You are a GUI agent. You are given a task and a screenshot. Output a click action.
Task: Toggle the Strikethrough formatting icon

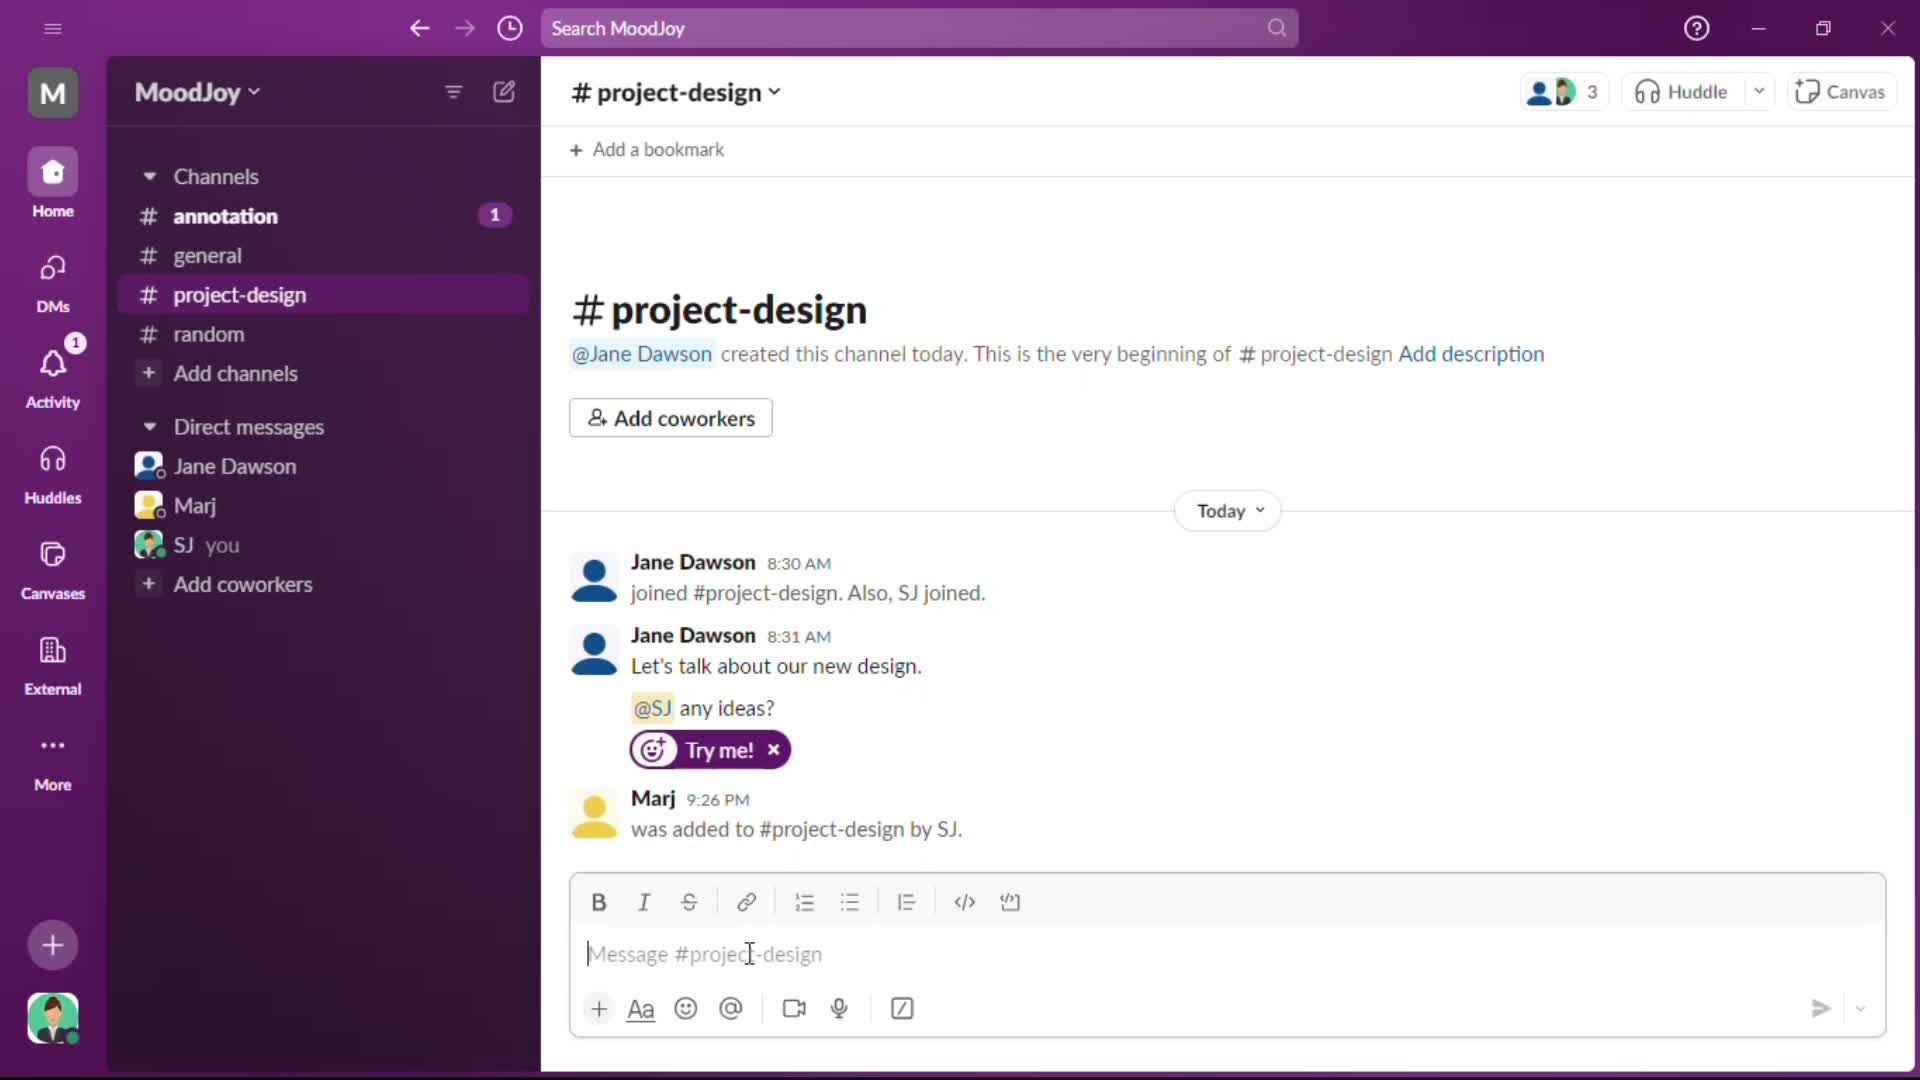pos(688,902)
